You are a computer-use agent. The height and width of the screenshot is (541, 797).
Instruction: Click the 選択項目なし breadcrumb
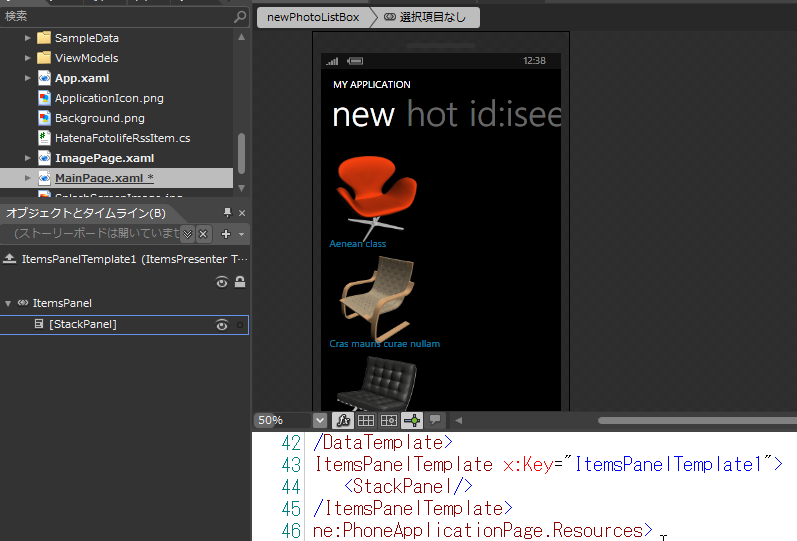click(426, 17)
